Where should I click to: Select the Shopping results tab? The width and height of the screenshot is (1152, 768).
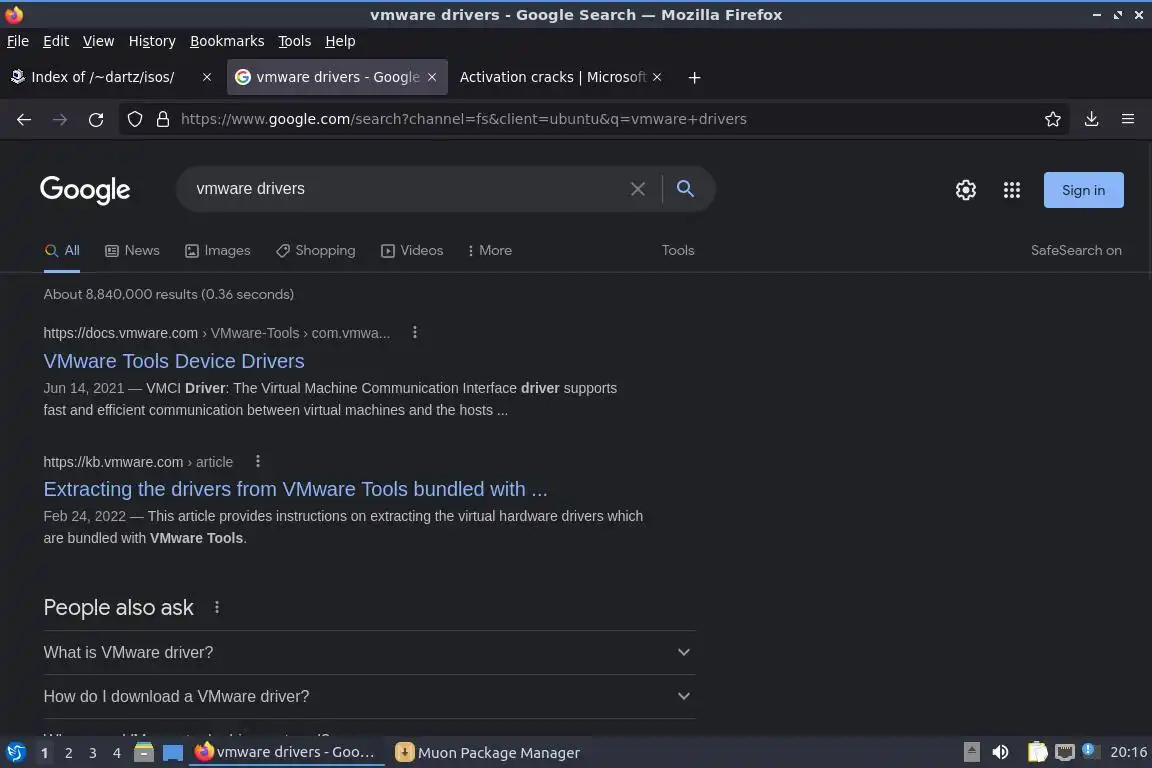tap(316, 251)
